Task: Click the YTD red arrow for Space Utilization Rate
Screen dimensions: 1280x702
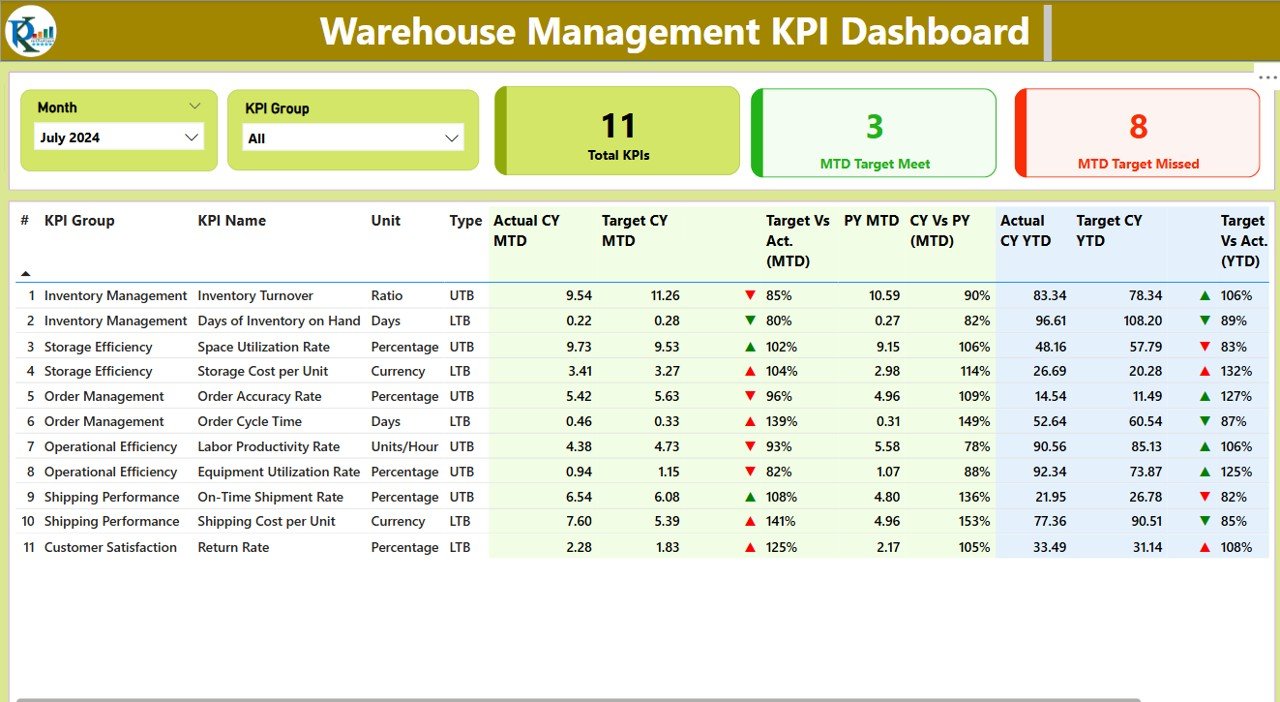Action: (1205, 347)
